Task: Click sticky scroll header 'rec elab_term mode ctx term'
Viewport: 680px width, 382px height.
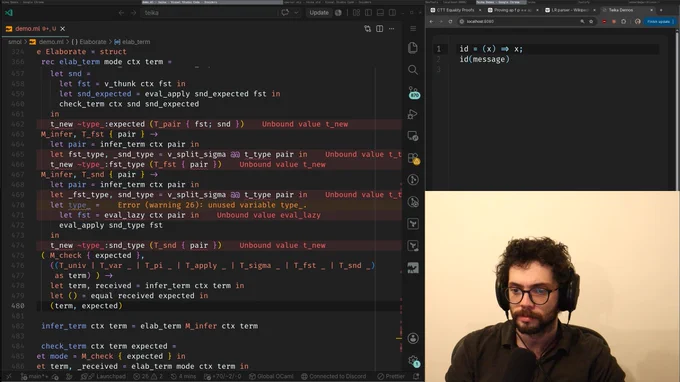Action: [106, 62]
